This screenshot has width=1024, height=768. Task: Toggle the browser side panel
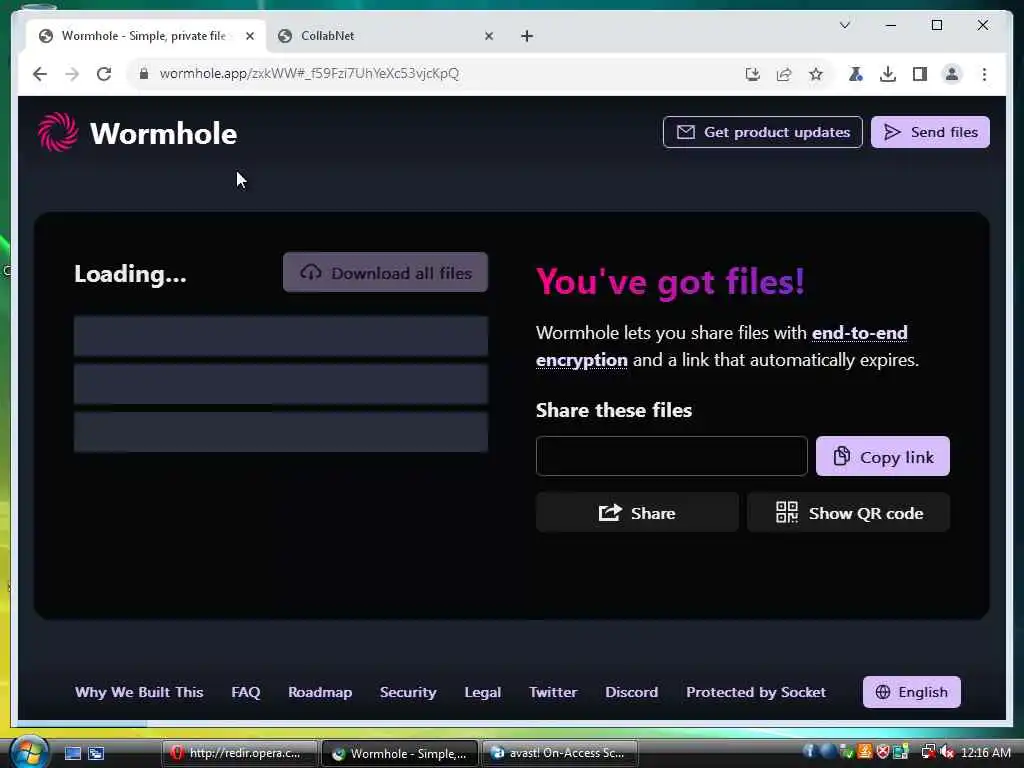click(x=920, y=74)
